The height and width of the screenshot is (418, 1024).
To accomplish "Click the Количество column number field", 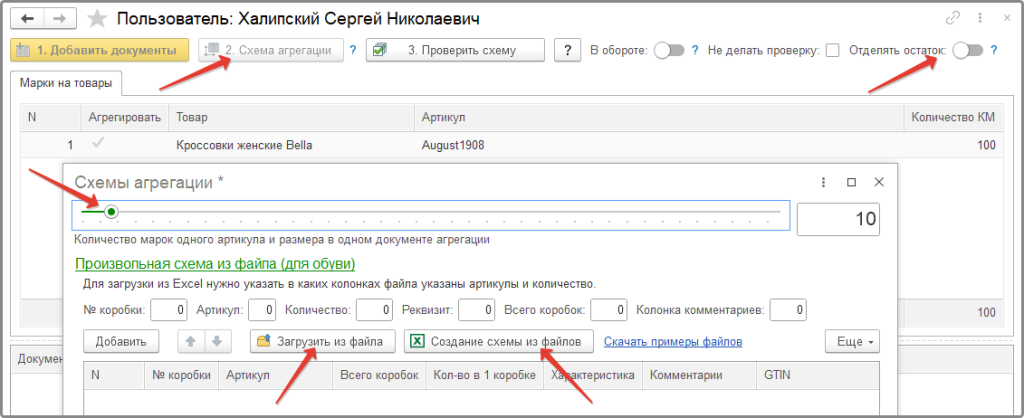I will tap(374, 310).
